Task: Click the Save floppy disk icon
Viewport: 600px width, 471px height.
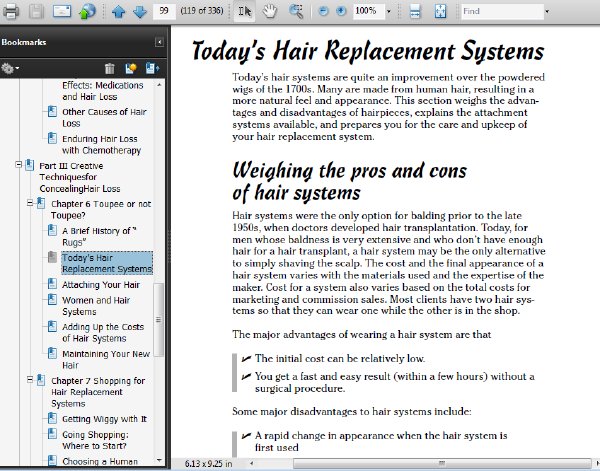Action: coord(36,11)
